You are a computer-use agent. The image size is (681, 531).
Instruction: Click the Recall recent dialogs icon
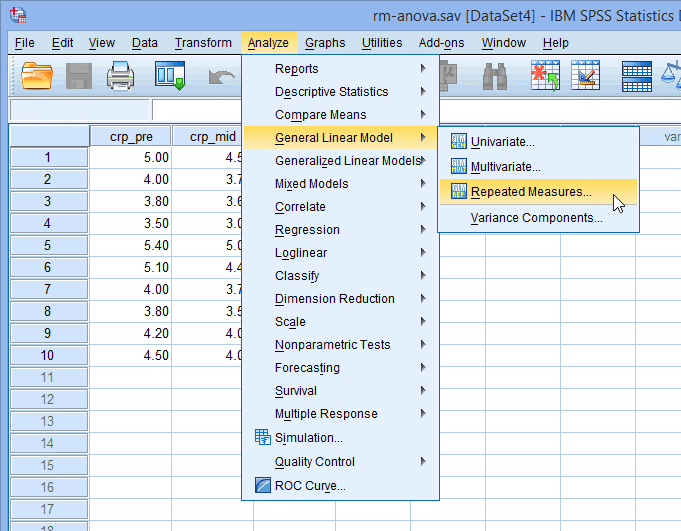click(170, 76)
